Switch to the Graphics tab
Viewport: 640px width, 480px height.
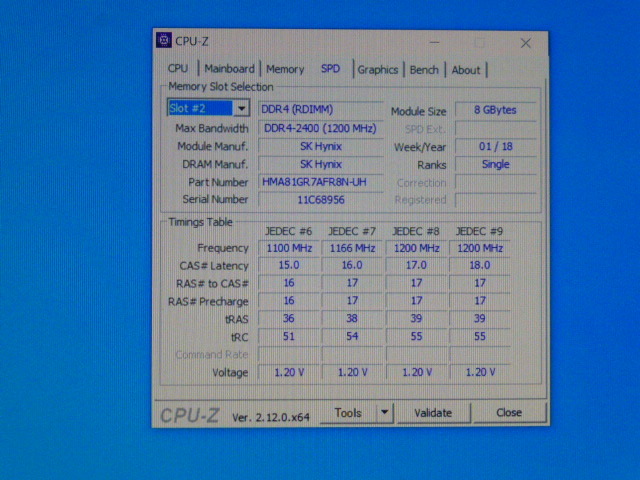tap(378, 70)
